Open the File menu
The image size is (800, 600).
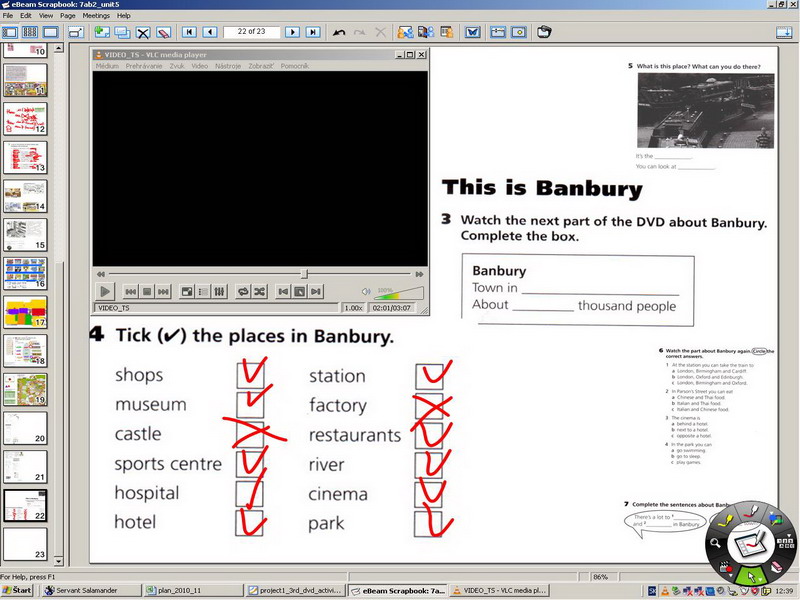point(8,16)
